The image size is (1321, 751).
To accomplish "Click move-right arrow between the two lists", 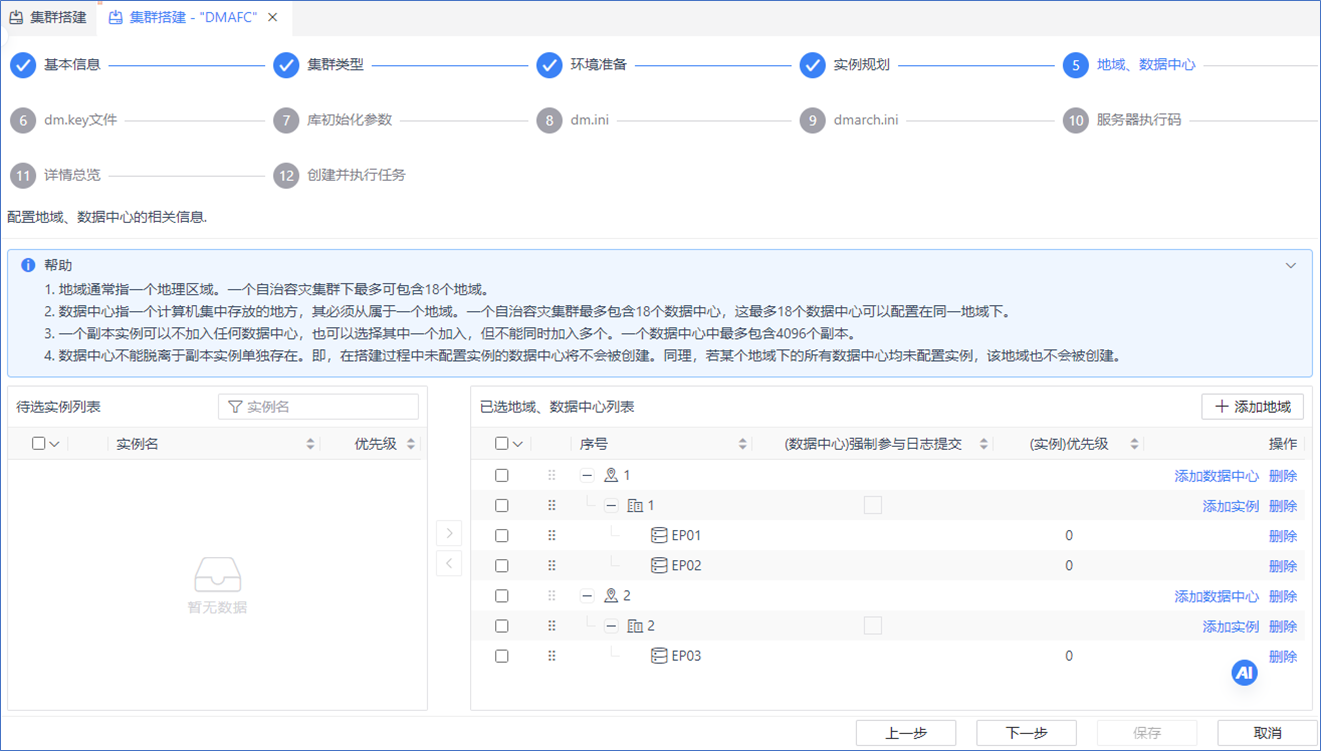I will point(449,533).
